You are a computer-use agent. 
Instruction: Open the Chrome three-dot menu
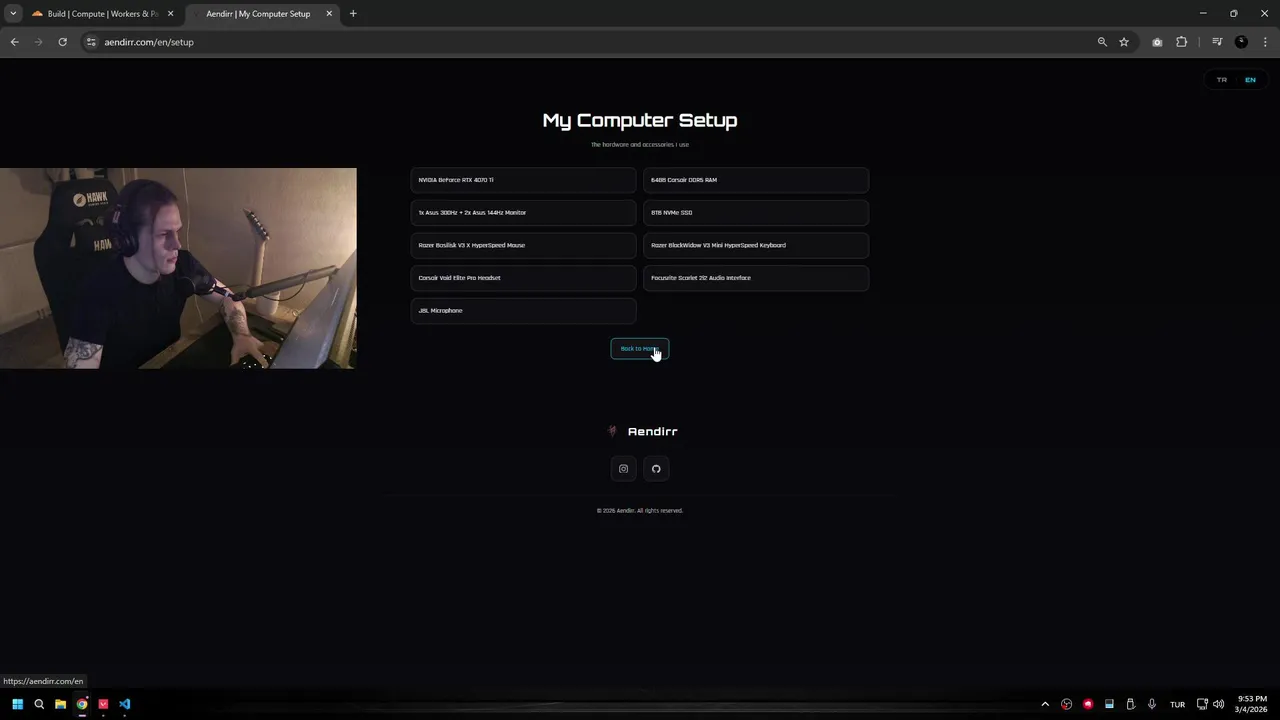pos(1266,42)
